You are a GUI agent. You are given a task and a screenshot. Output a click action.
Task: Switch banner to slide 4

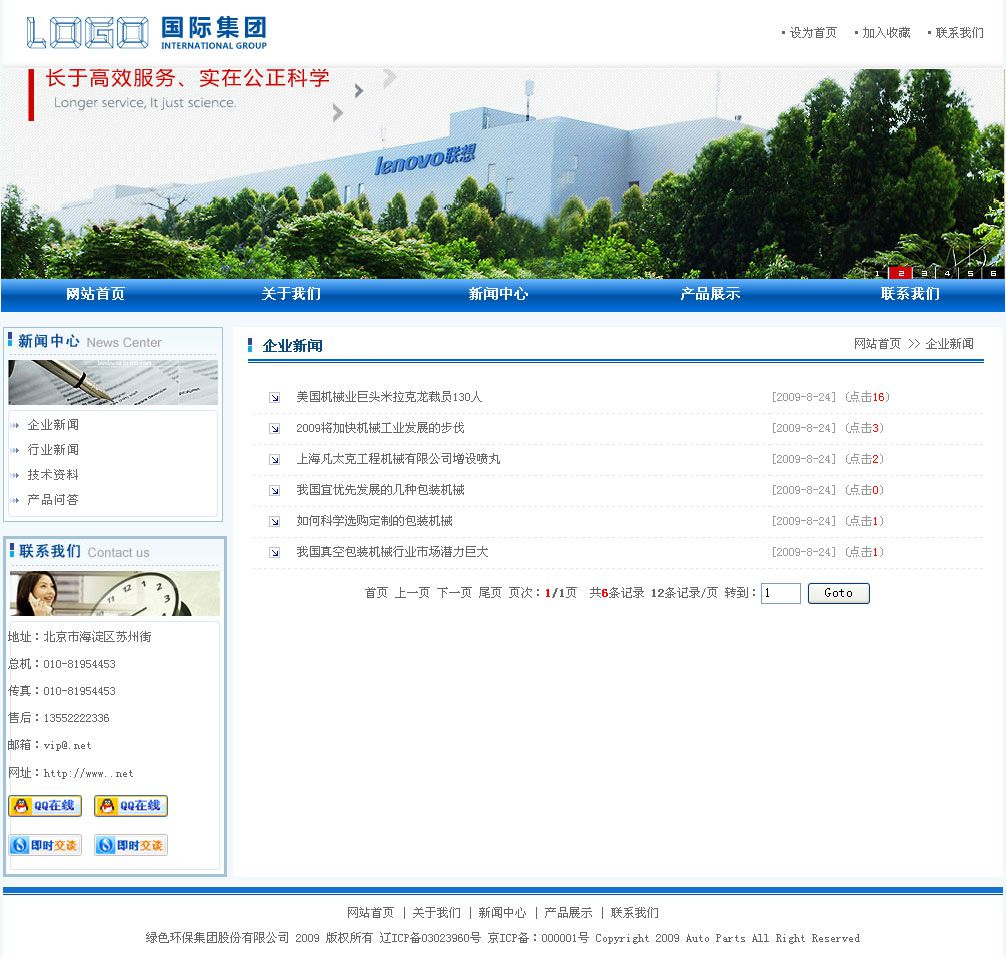coord(947,273)
